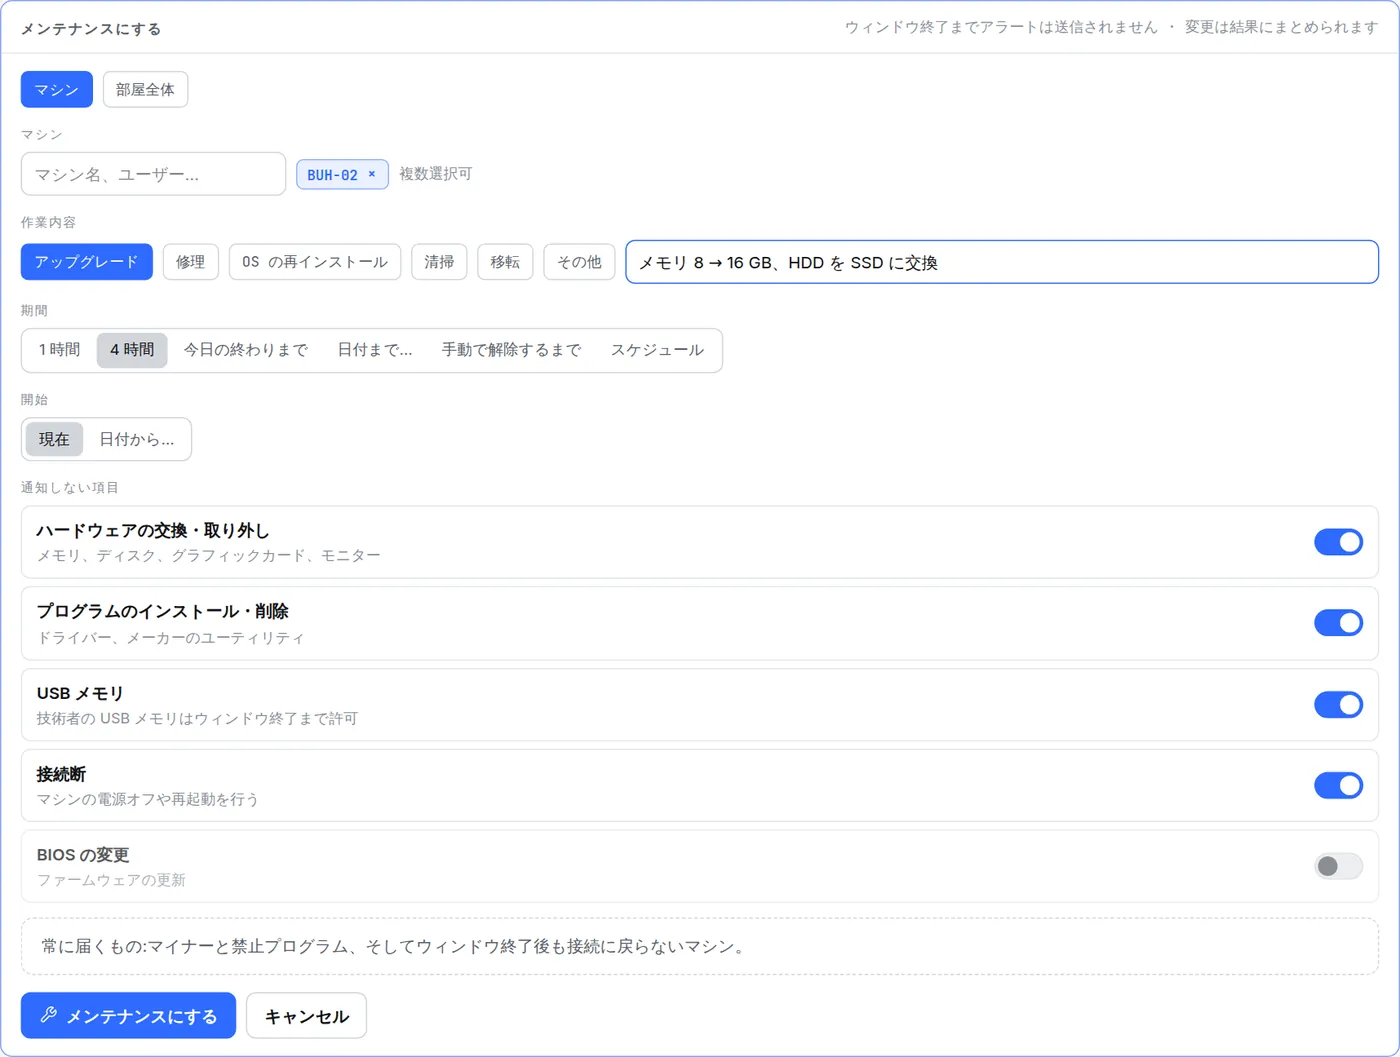Pick the 清掃 work type
Image resolution: width=1400 pixels, height=1057 pixels.
point(439,262)
